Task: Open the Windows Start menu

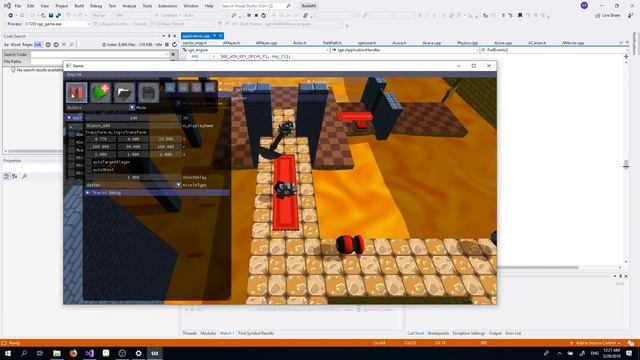Action: (8, 353)
